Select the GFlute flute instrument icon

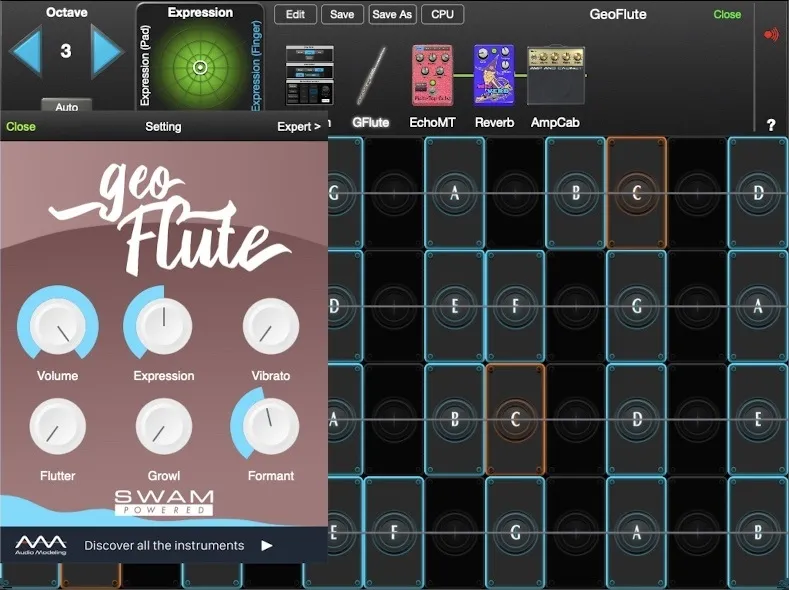(x=371, y=76)
